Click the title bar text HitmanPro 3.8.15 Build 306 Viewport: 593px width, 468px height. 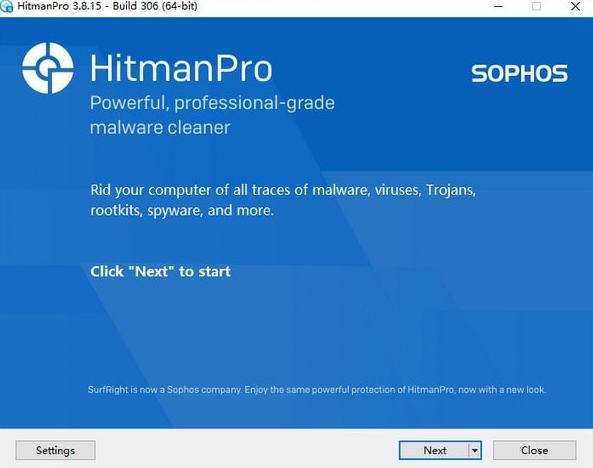tap(107, 6)
